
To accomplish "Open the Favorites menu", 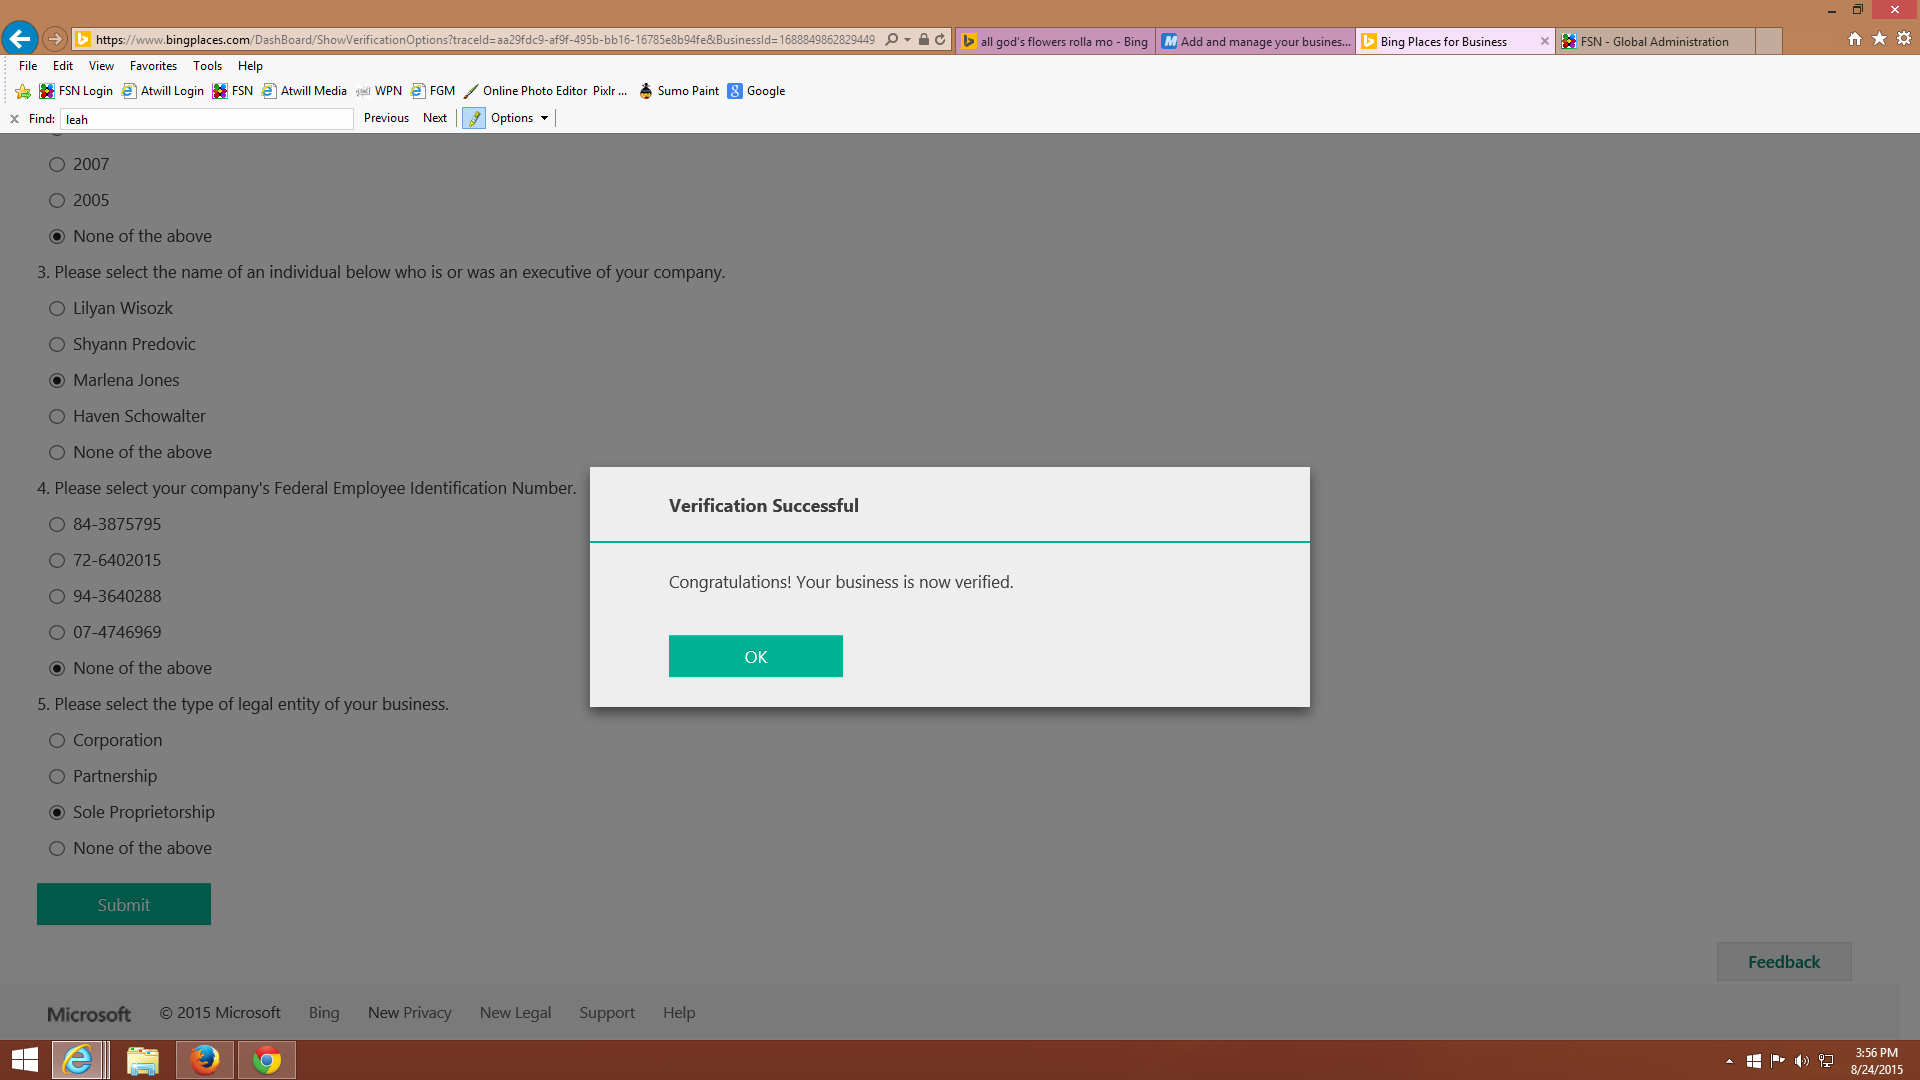I will [x=153, y=66].
